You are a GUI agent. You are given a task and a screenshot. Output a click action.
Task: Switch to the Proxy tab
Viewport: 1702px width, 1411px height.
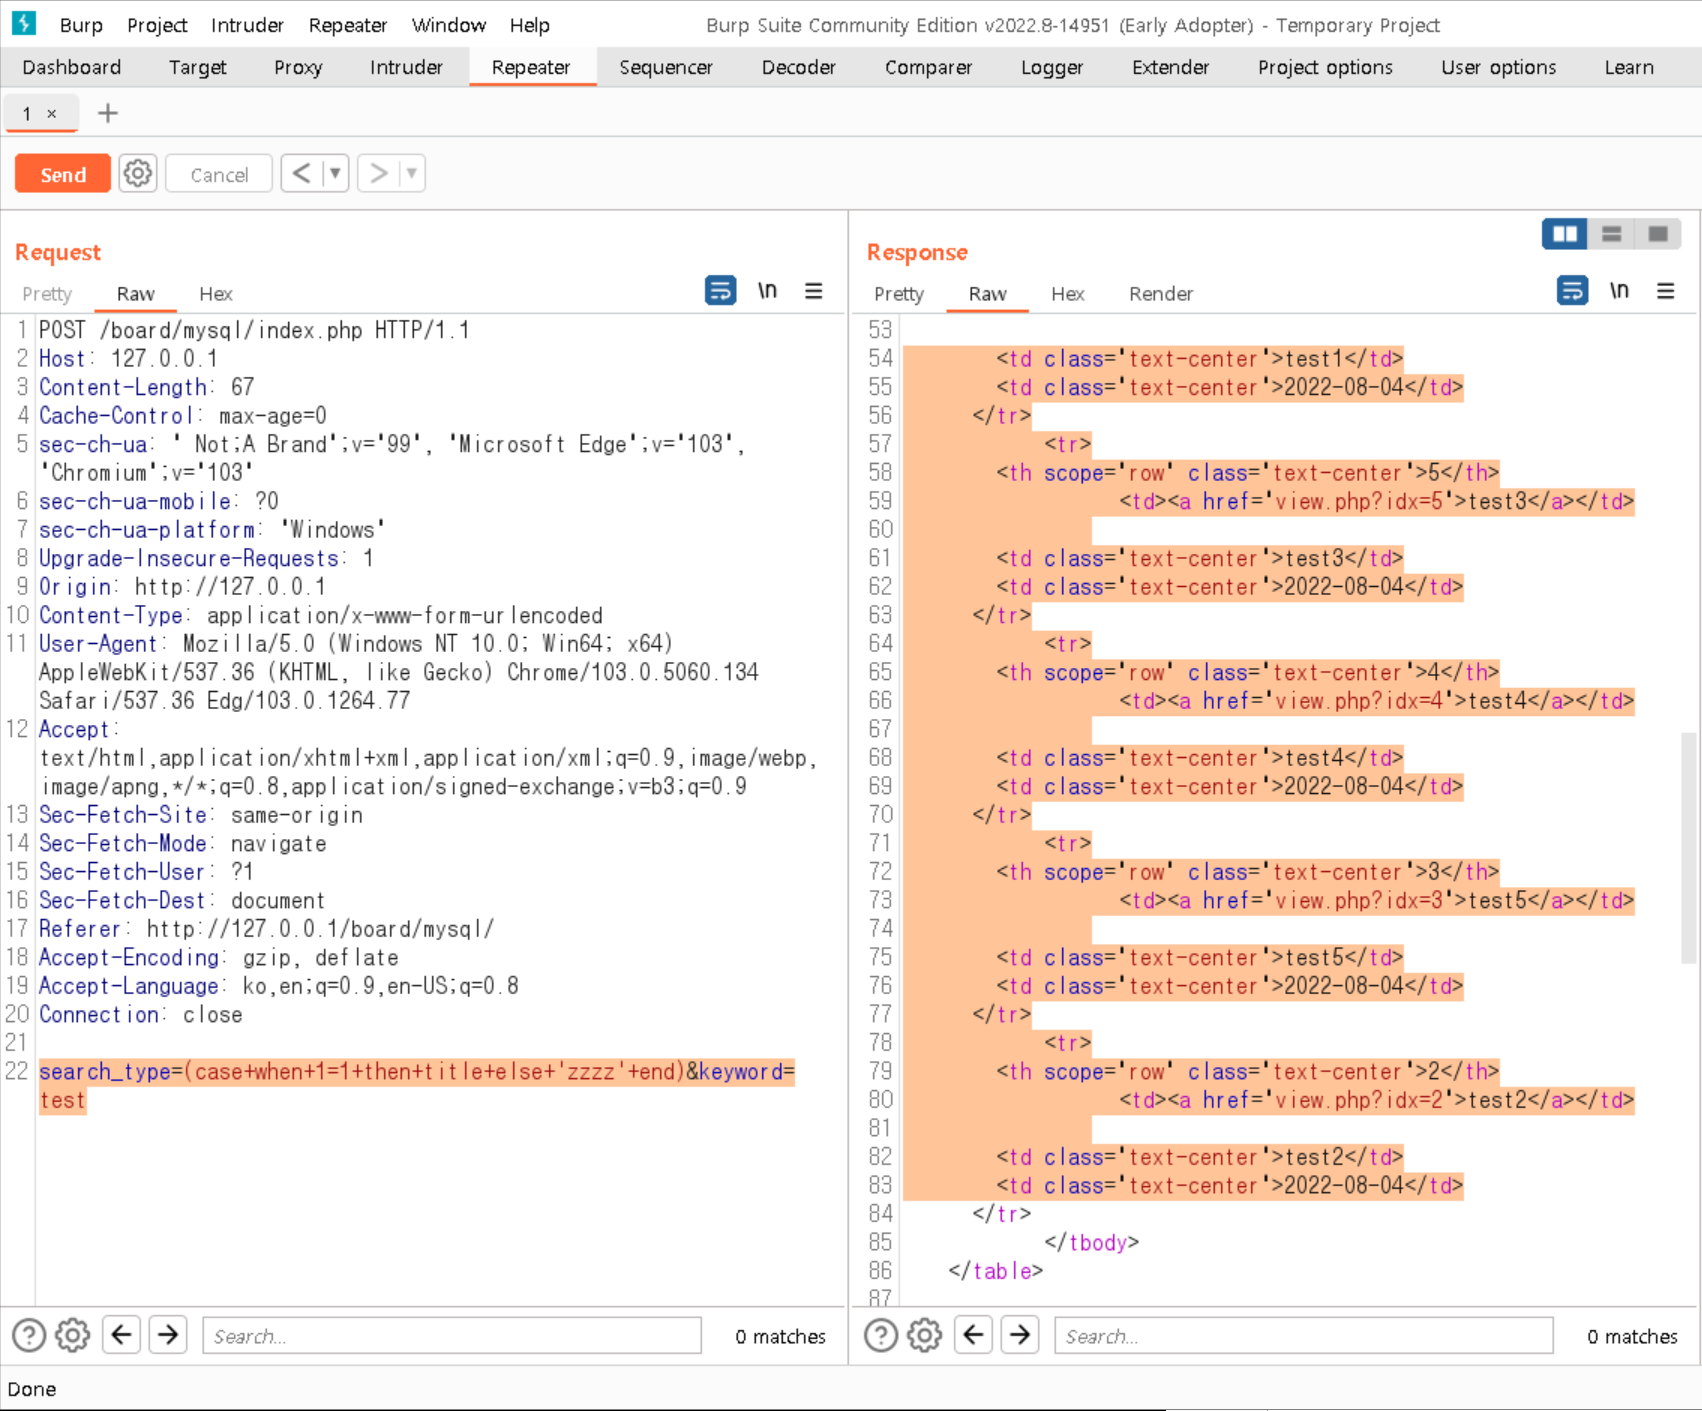pos(298,67)
